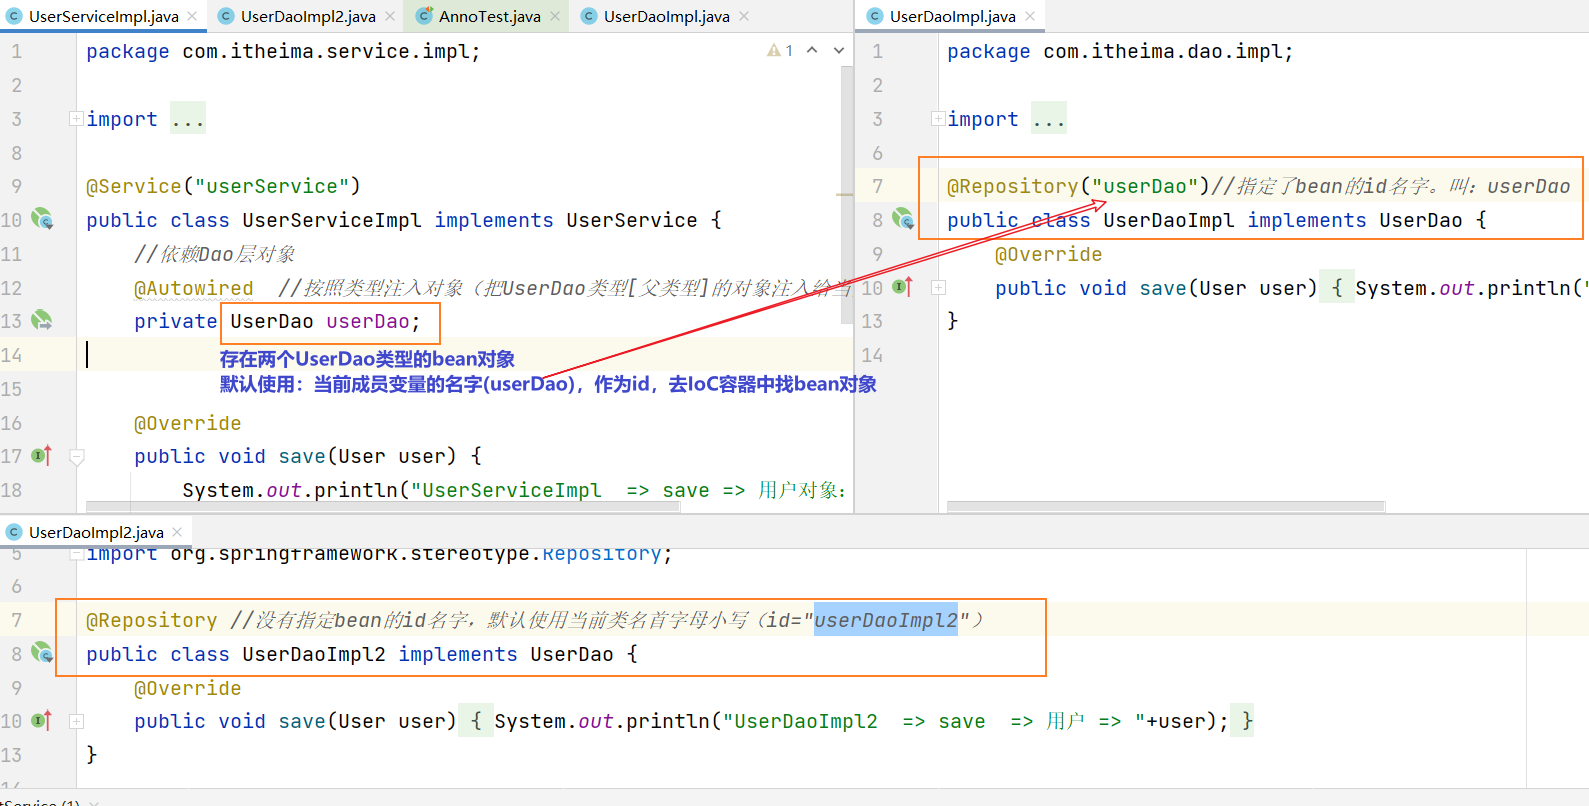Click the @Service("userService") annotation
Image resolution: width=1589 pixels, height=806 pixels.
coord(223,186)
